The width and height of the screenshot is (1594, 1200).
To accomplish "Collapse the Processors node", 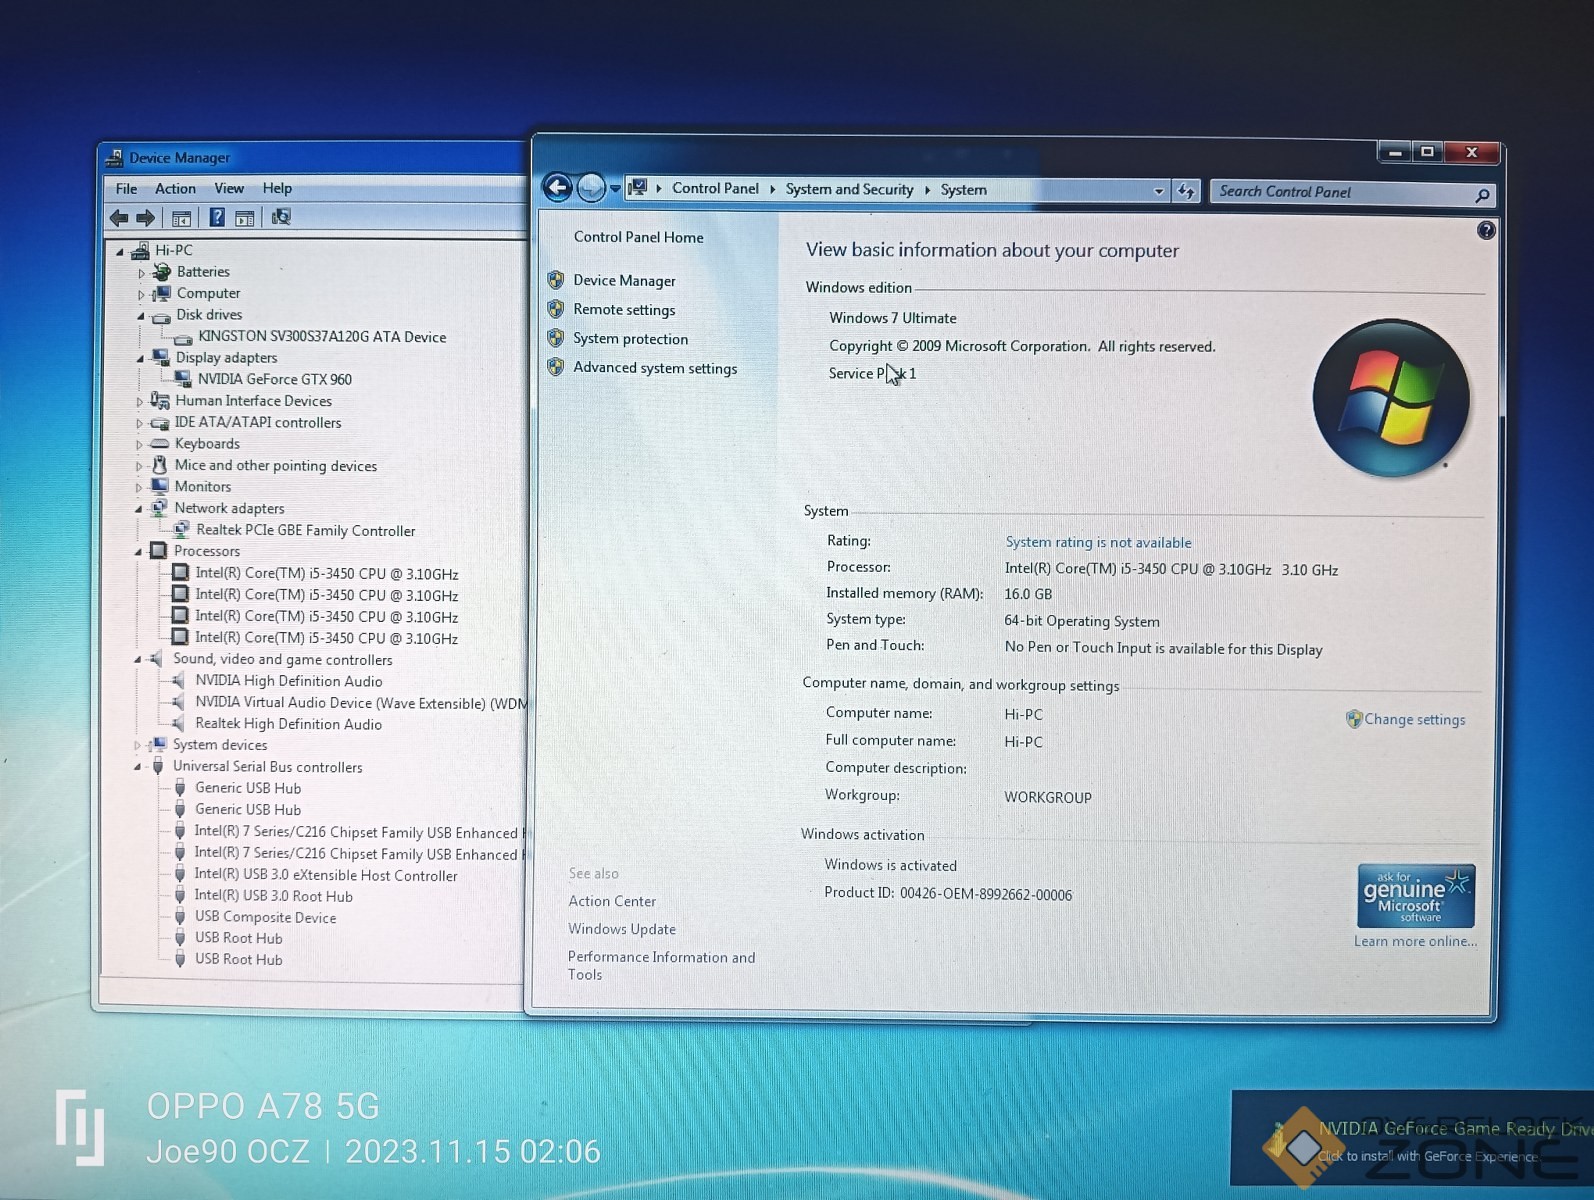I will click(138, 552).
